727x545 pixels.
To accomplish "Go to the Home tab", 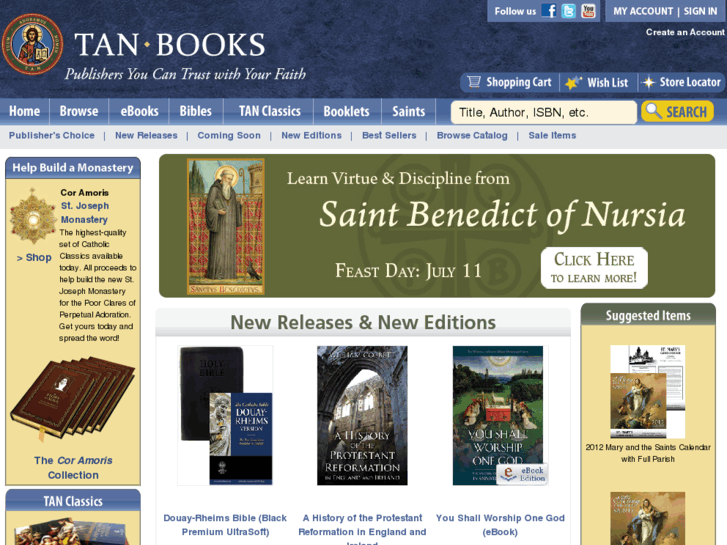I will click(x=25, y=111).
